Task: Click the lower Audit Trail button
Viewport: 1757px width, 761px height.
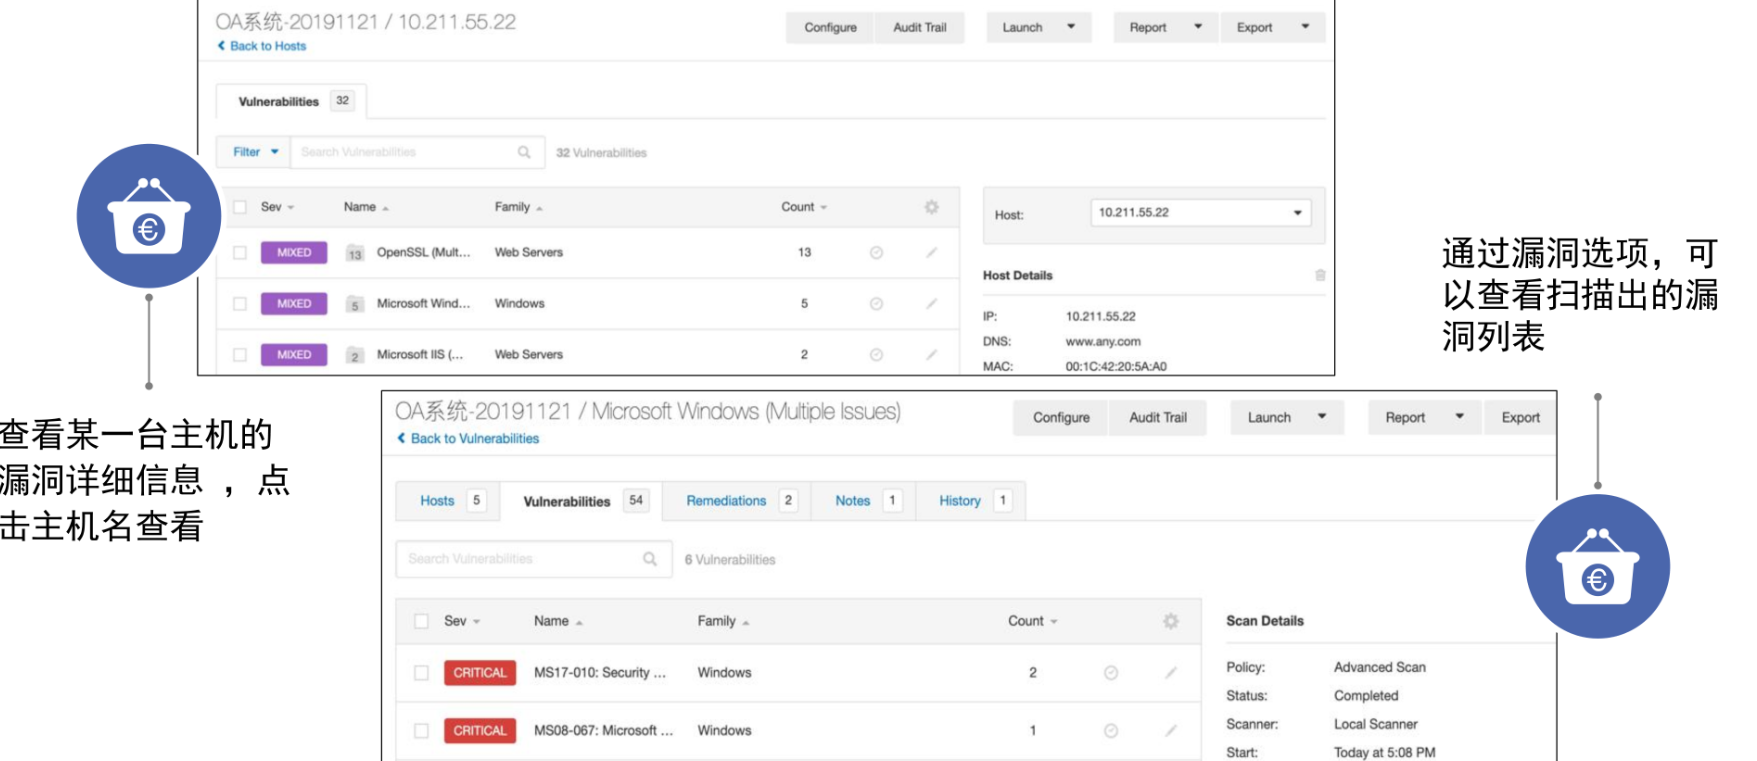Action: [1157, 418]
